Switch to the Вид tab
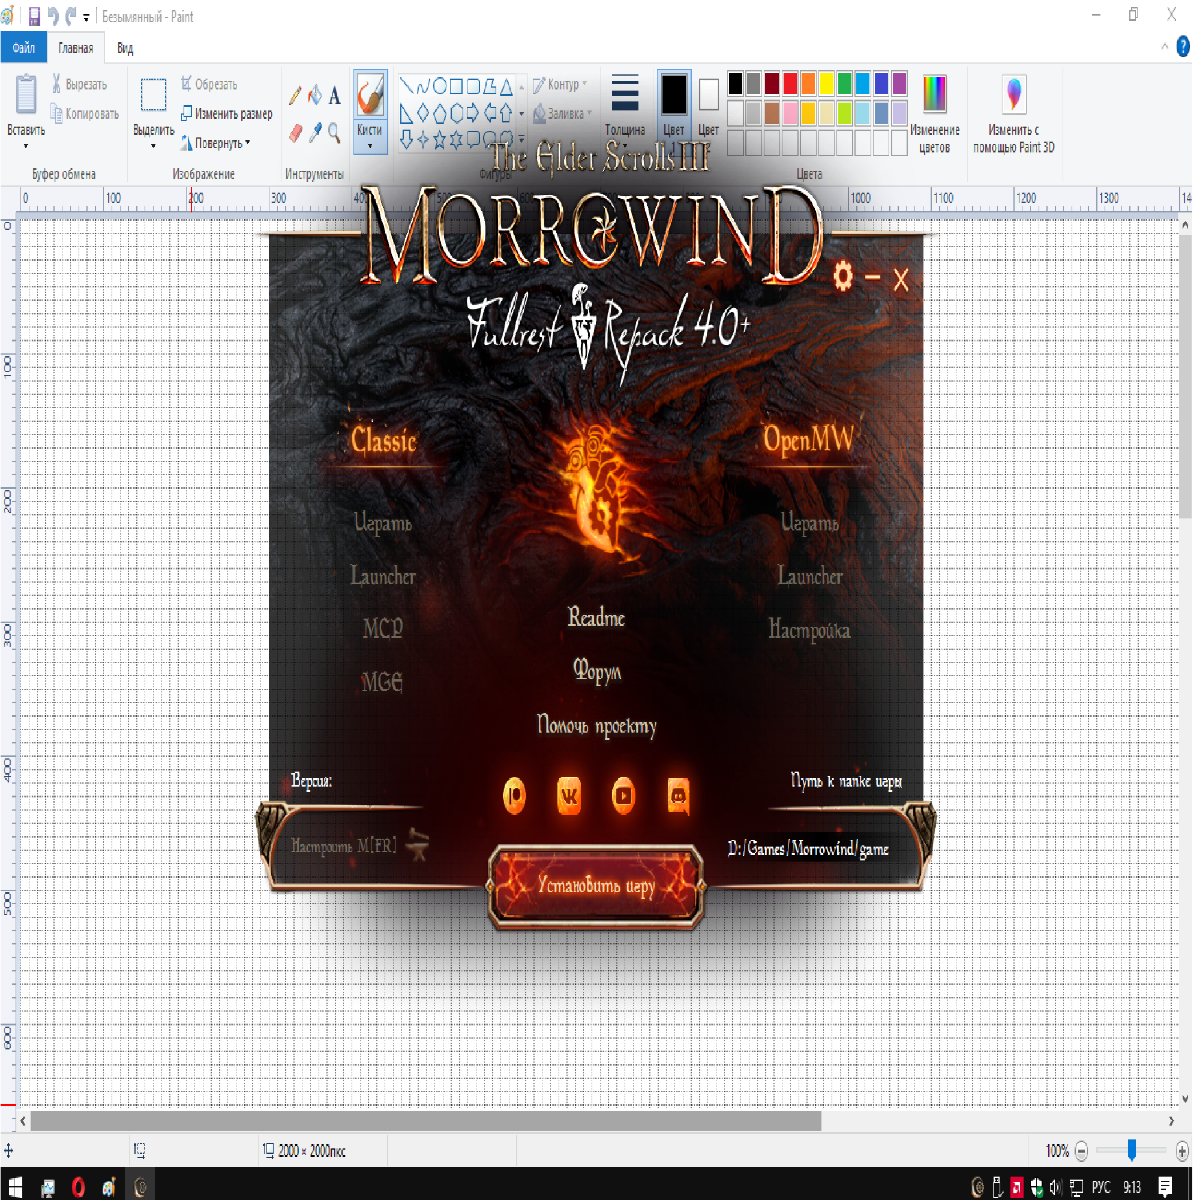This screenshot has width=1200, height=1200. pos(125,47)
